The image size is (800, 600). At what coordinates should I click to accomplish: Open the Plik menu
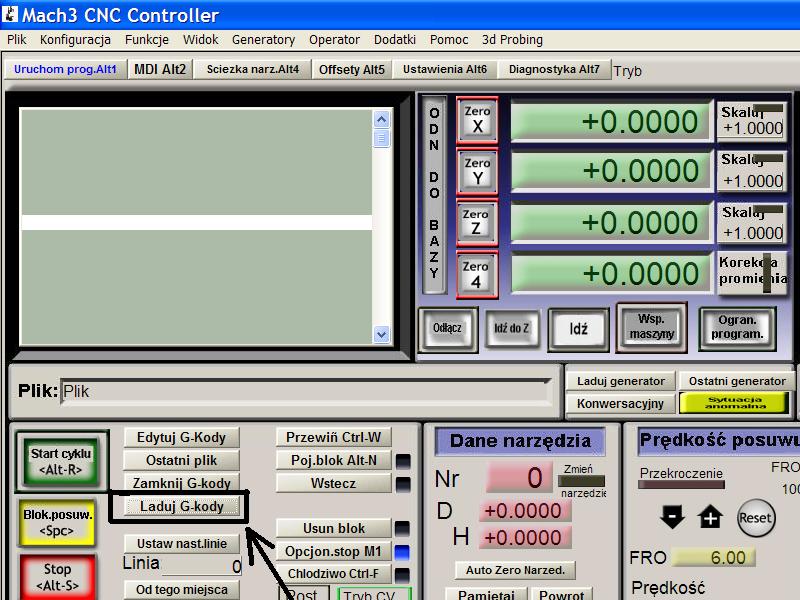16,39
